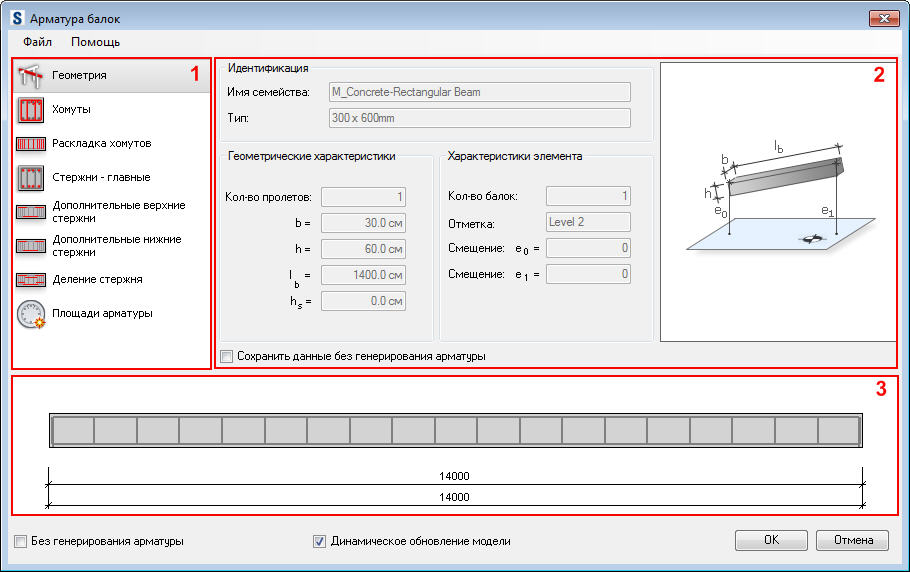The height and width of the screenshot is (572, 910).
Task: Select Дополнительные нижние стержни label
Action: (x=117, y=246)
